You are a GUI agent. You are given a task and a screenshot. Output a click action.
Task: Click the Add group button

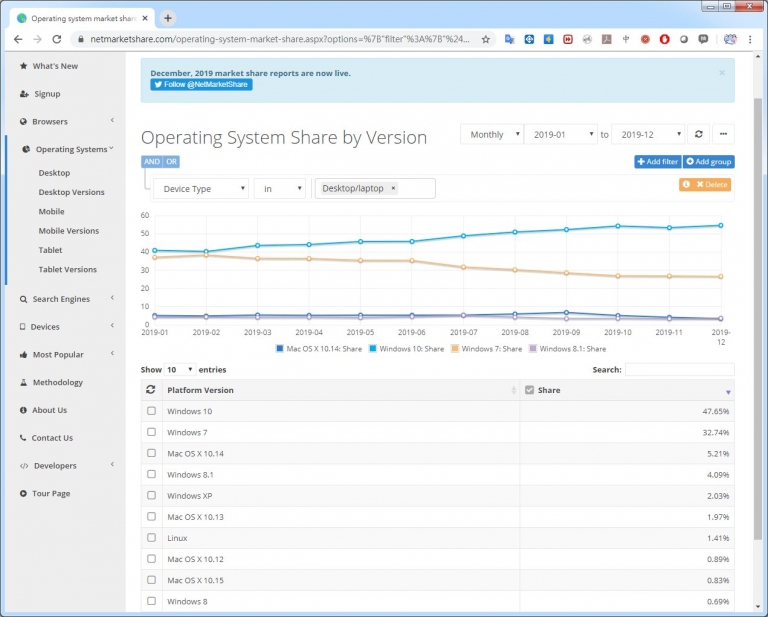(x=708, y=162)
